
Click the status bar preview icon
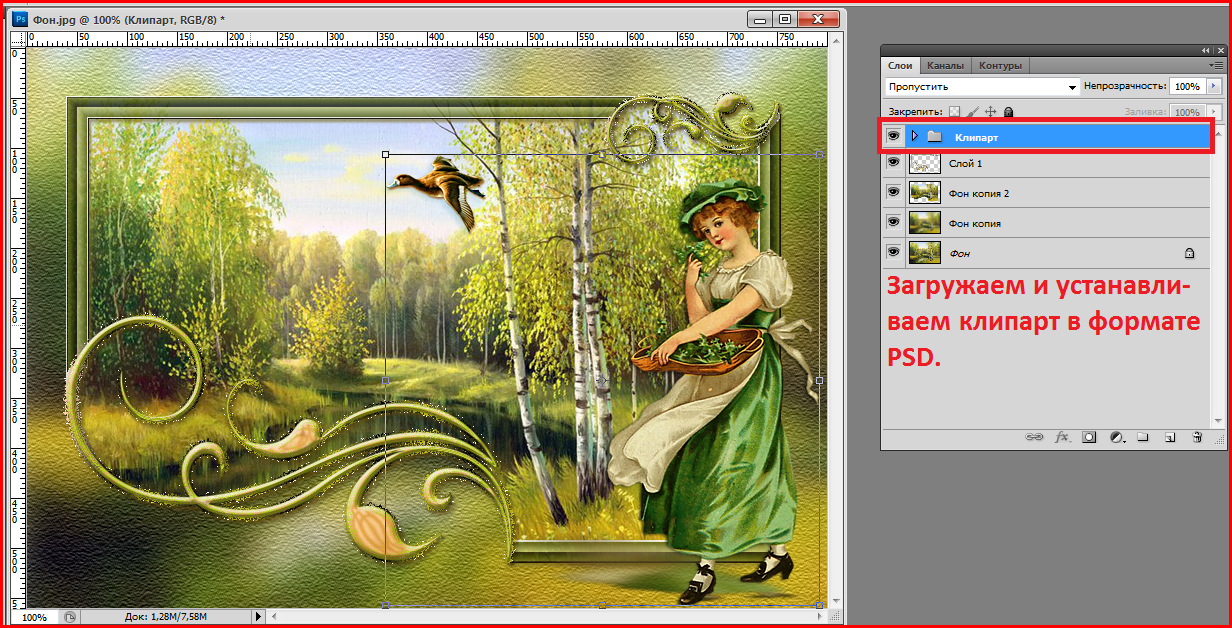point(70,617)
